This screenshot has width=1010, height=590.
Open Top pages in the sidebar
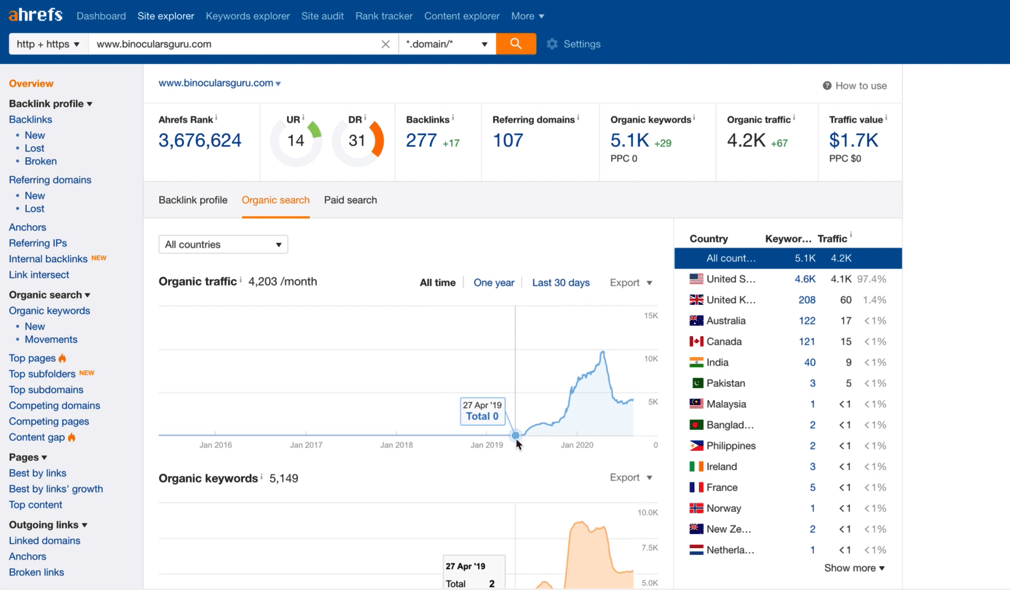[32, 358]
